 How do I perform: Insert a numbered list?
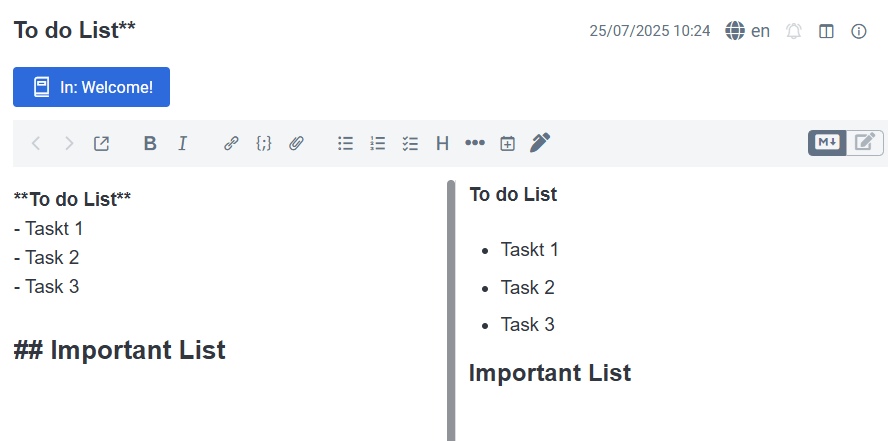pos(377,143)
